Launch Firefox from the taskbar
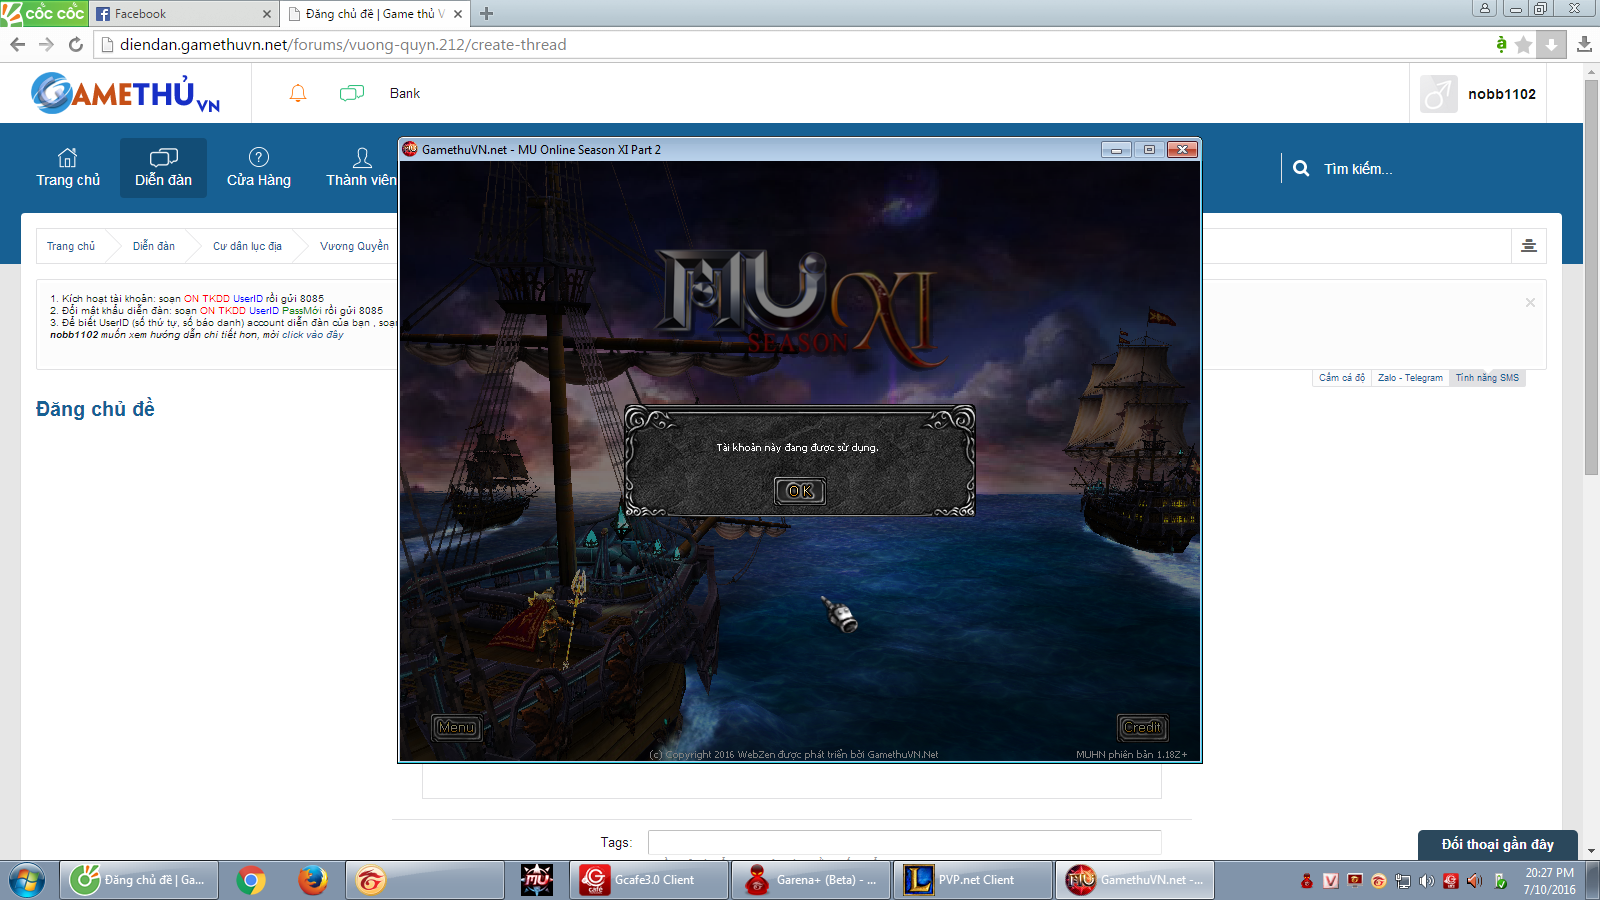Image resolution: width=1600 pixels, height=900 pixels. (x=312, y=880)
